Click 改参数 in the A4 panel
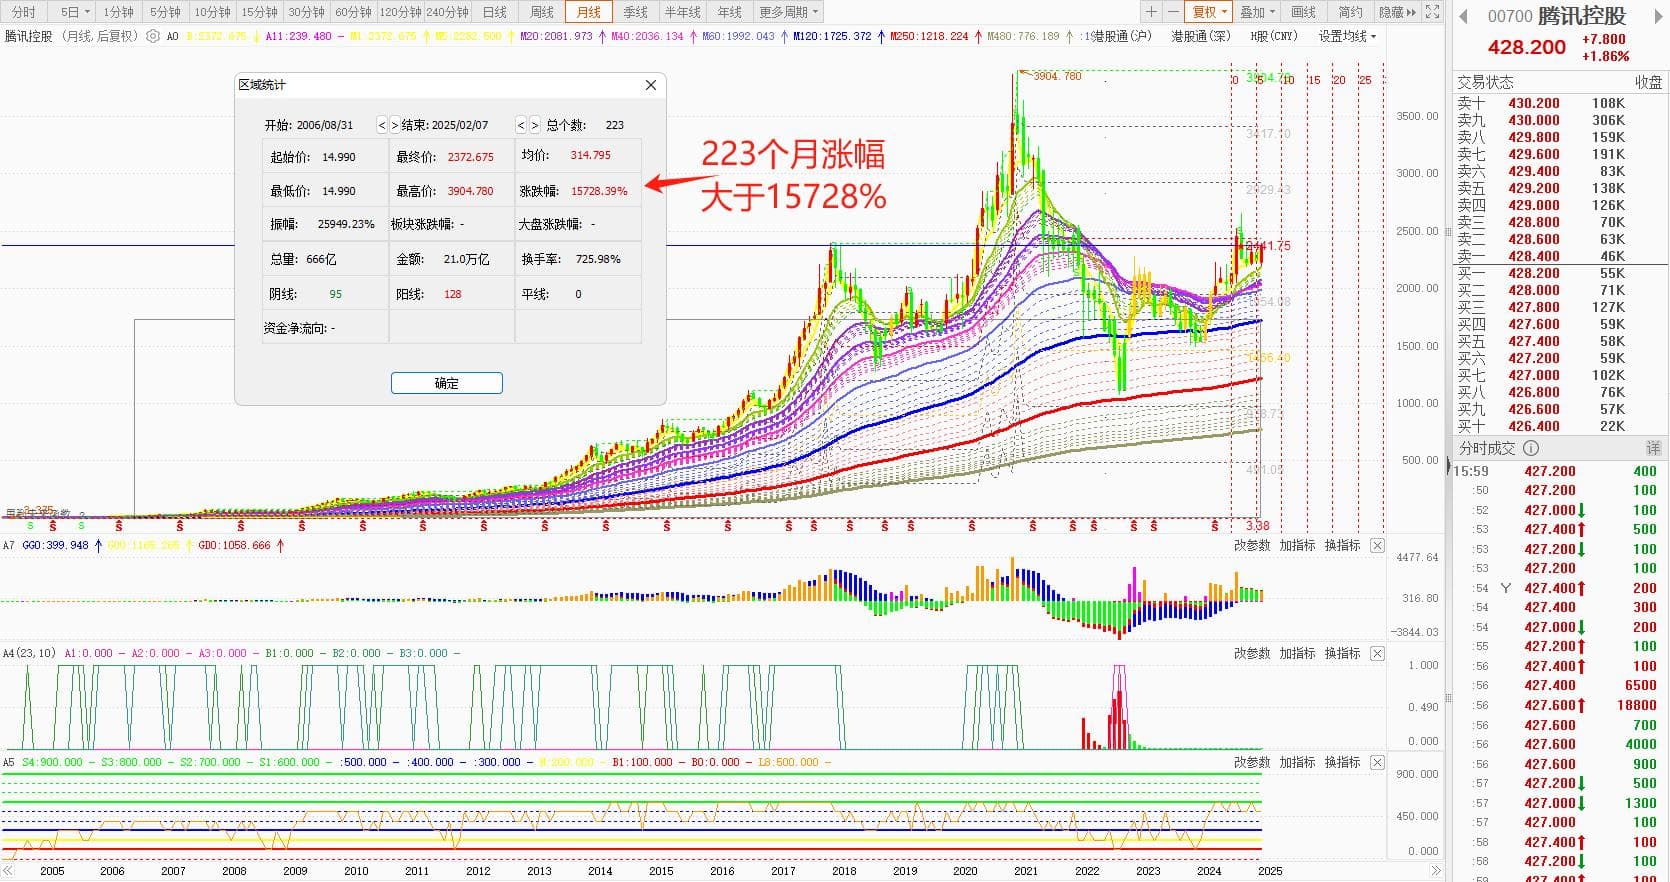Viewport: 1670px width, 882px height. [1252, 653]
